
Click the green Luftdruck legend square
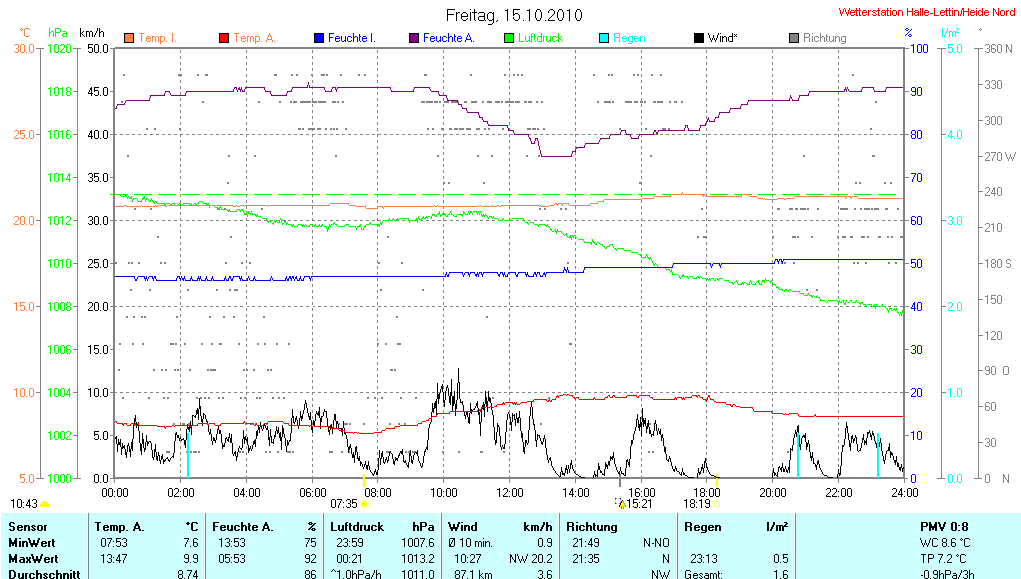(508, 38)
